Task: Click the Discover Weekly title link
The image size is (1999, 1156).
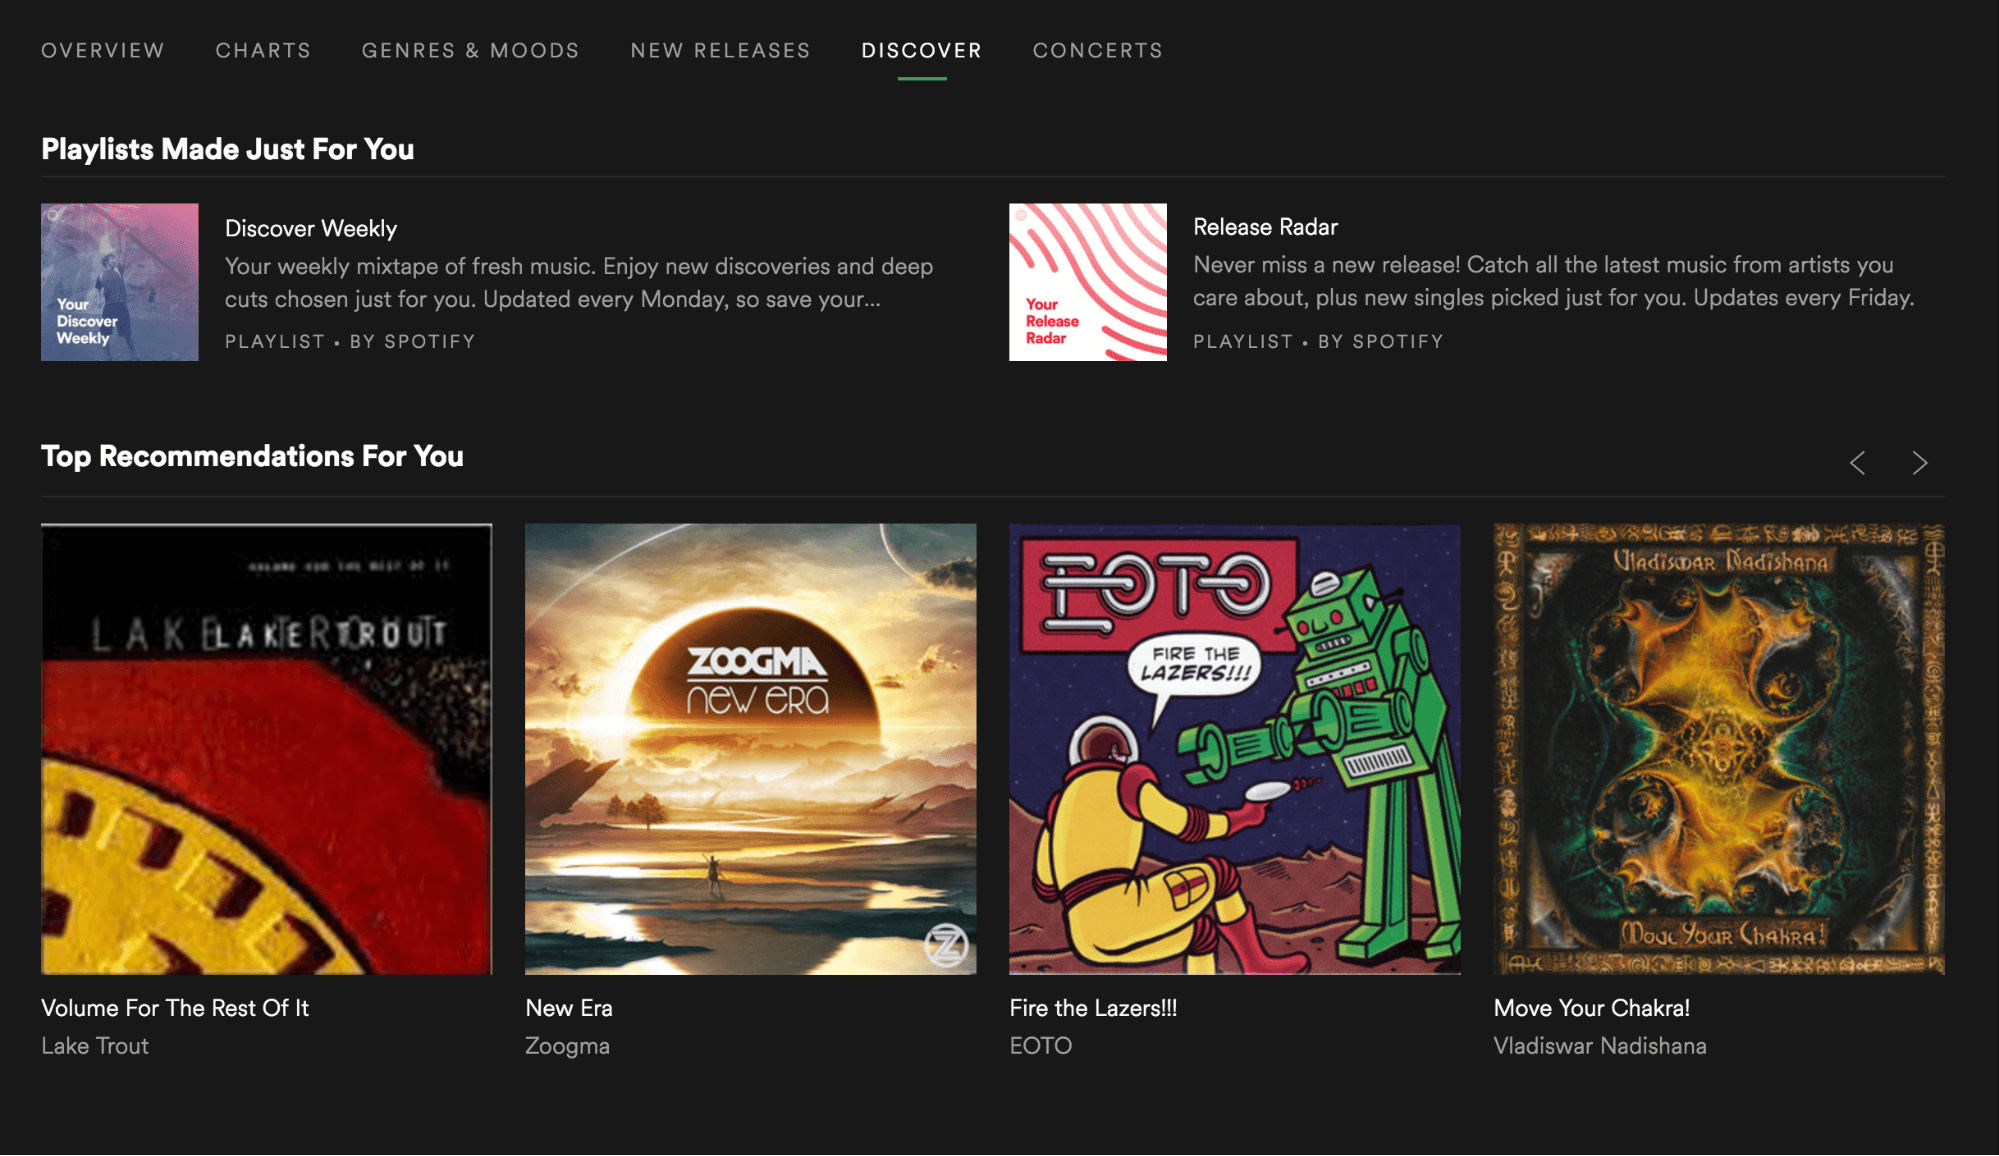Action: coord(311,228)
